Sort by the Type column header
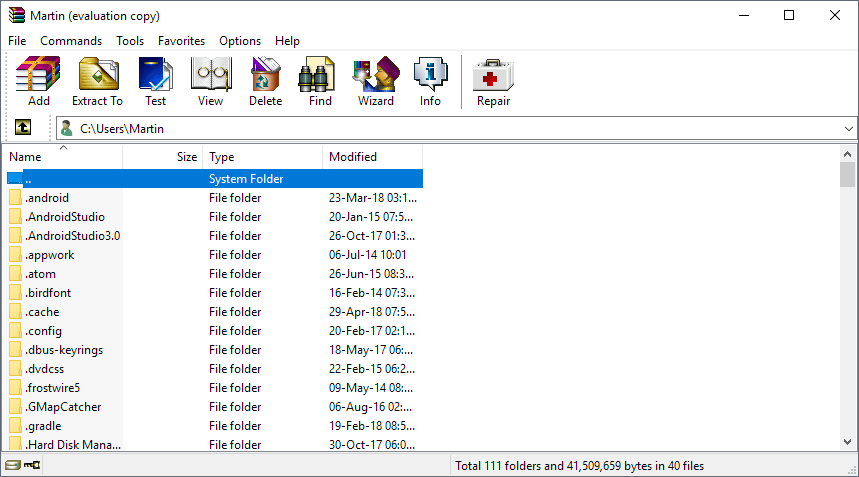Viewport: 859px width, 477px height. click(263, 157)
